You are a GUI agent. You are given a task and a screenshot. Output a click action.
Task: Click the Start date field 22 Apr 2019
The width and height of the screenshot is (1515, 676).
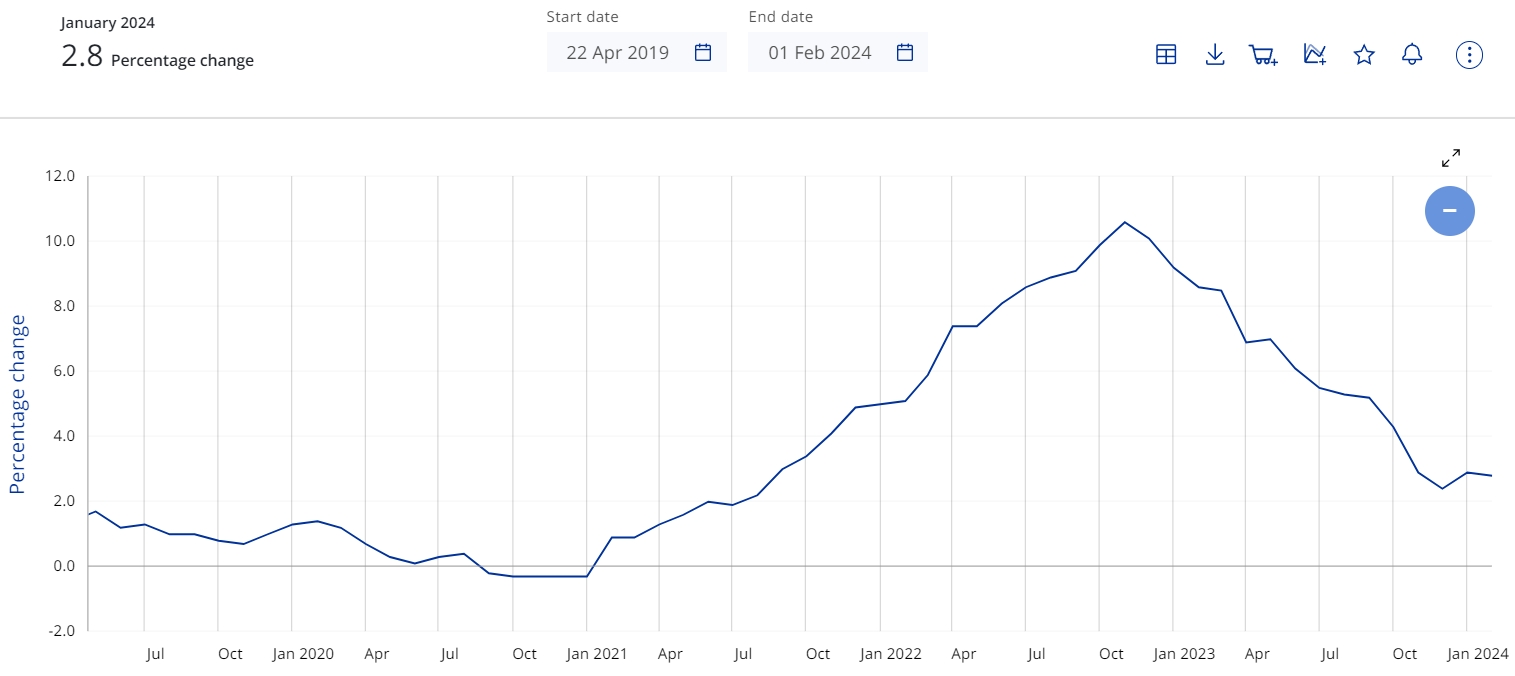pos(637,52)
